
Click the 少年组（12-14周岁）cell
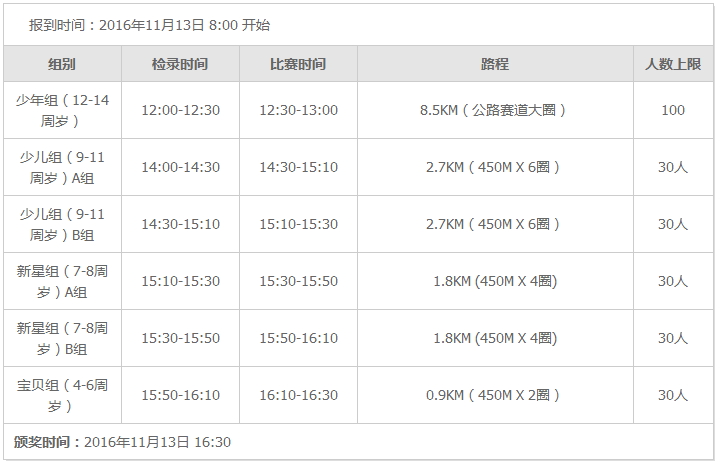pos(62,110)
